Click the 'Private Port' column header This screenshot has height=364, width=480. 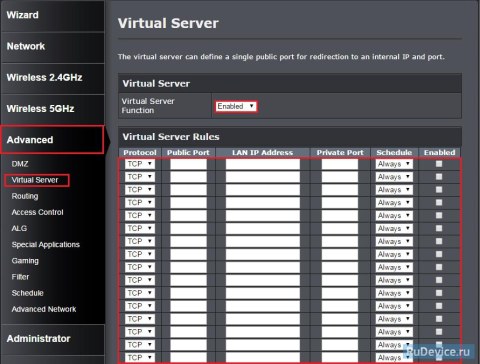(340, 152)
